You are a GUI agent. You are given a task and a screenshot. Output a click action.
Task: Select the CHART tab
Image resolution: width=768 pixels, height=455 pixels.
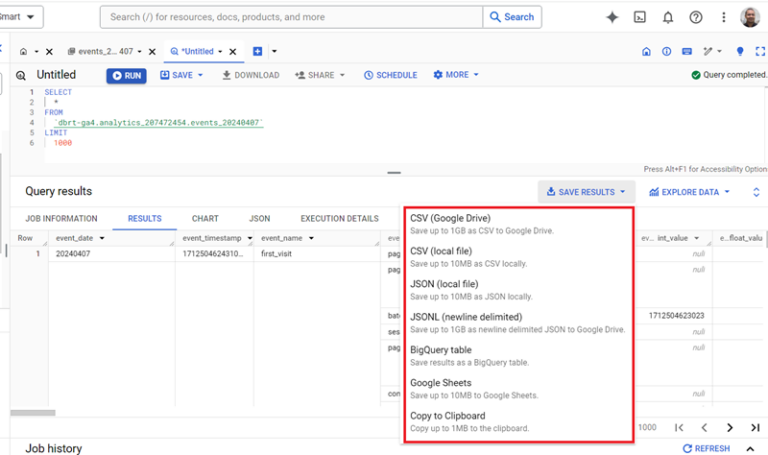point(205,218)
